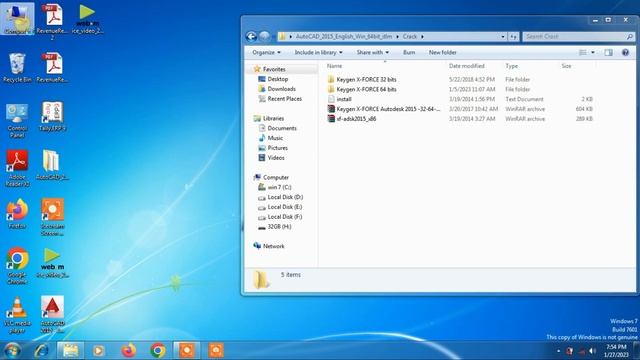Click the Explorer Forward arrow button

click(x=264, y=37)
